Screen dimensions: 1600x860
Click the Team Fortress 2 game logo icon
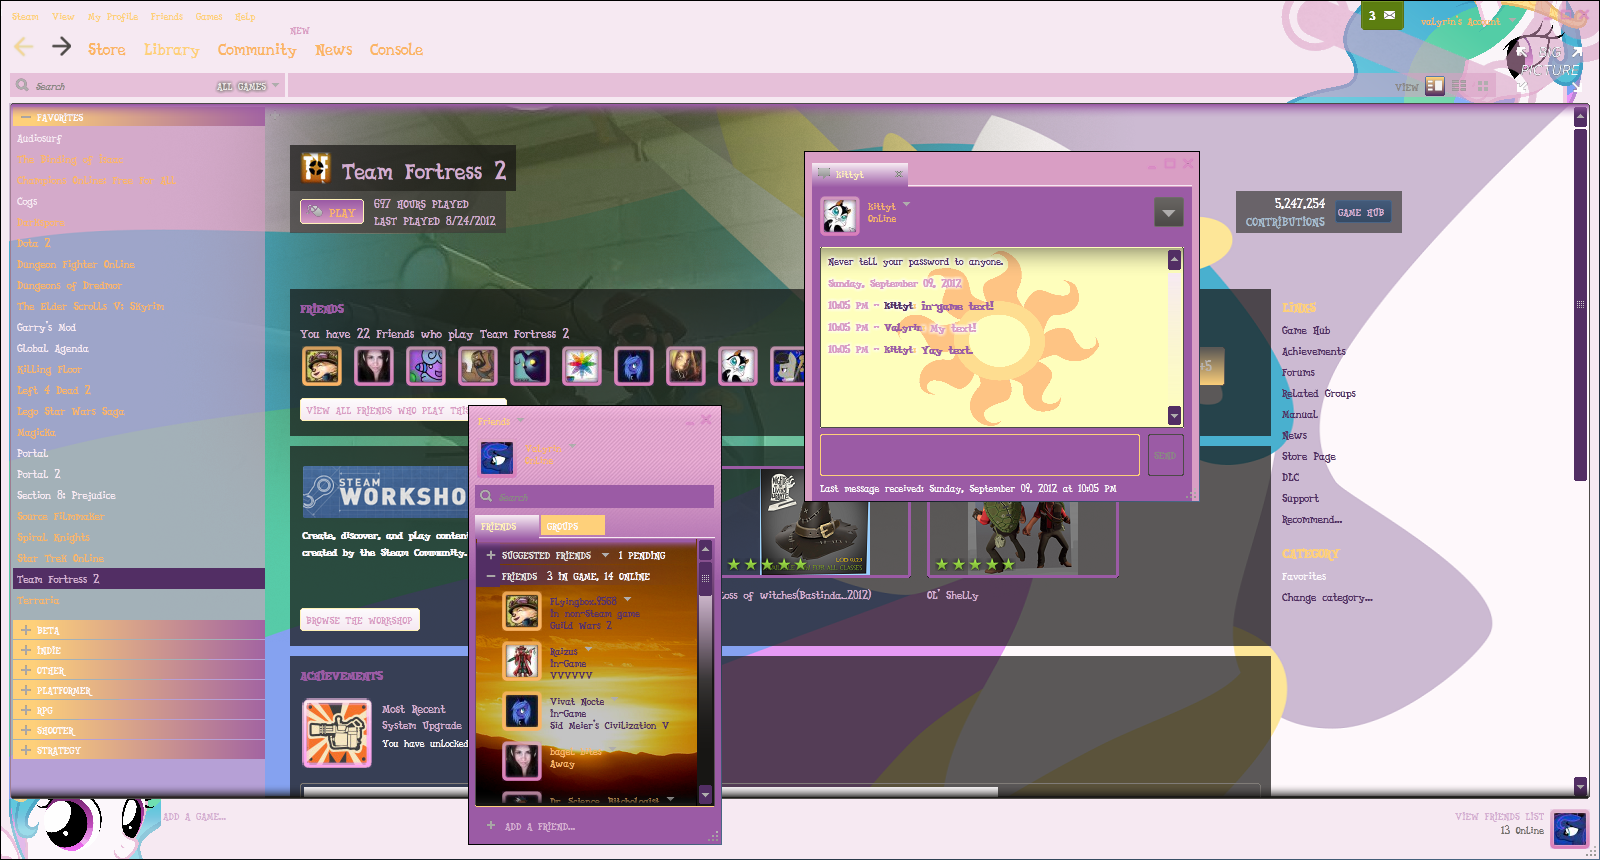[316, 169]
